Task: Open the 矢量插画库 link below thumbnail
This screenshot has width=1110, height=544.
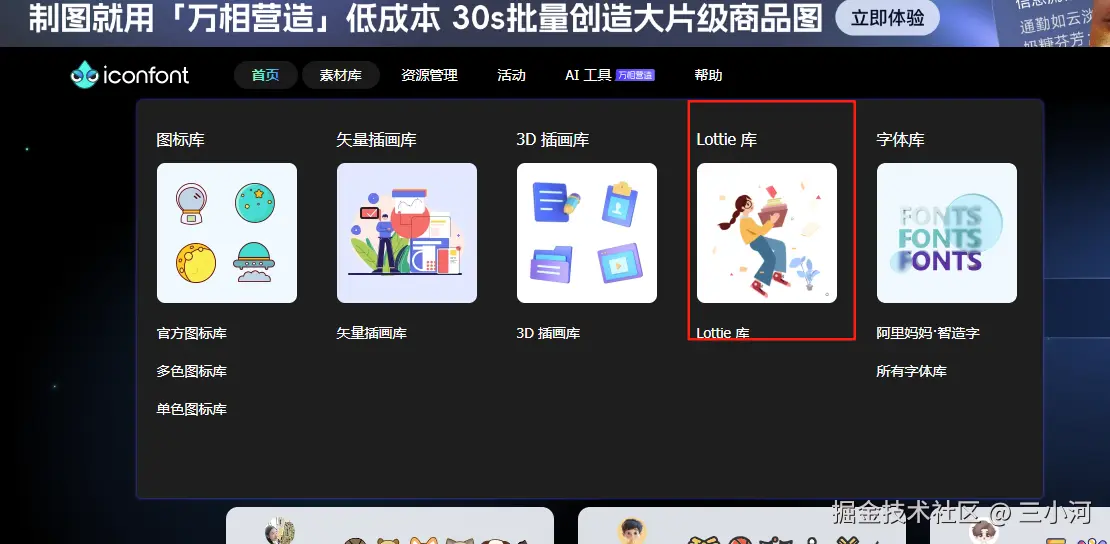Action: (x=372, y=333)
